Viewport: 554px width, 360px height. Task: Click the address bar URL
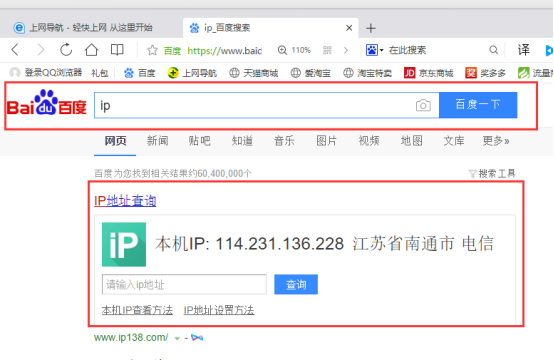click(224, 51)
